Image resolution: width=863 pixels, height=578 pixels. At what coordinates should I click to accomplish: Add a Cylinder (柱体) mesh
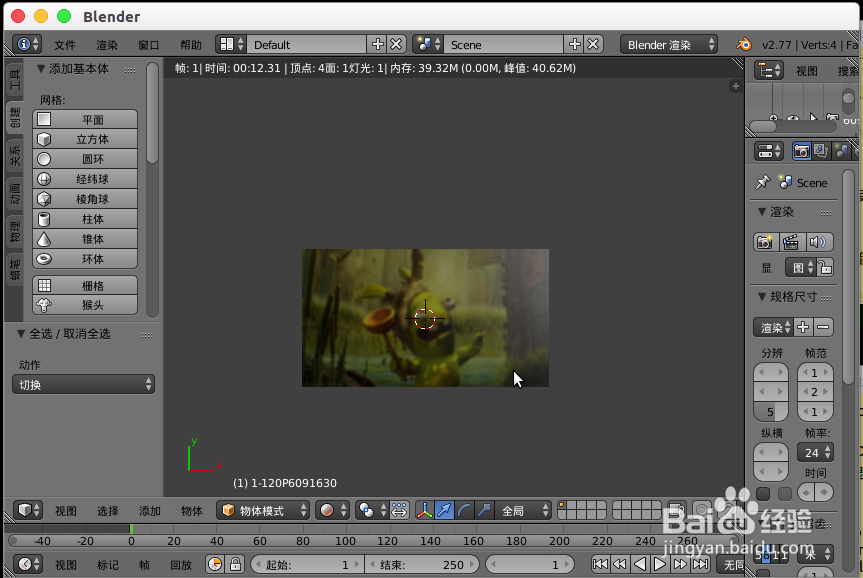(85, 219)
